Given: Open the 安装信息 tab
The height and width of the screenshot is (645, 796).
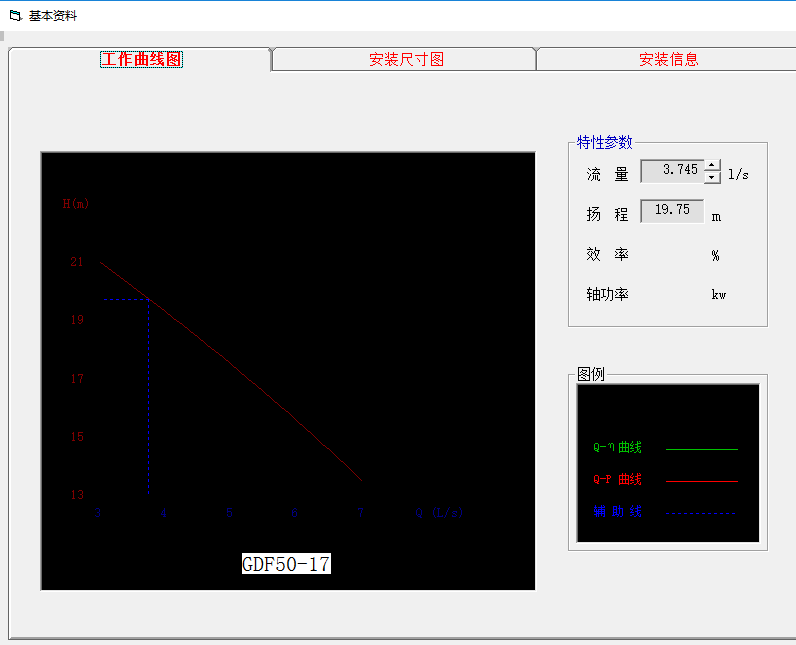Looking at the screenshot, I should point(669,59).
